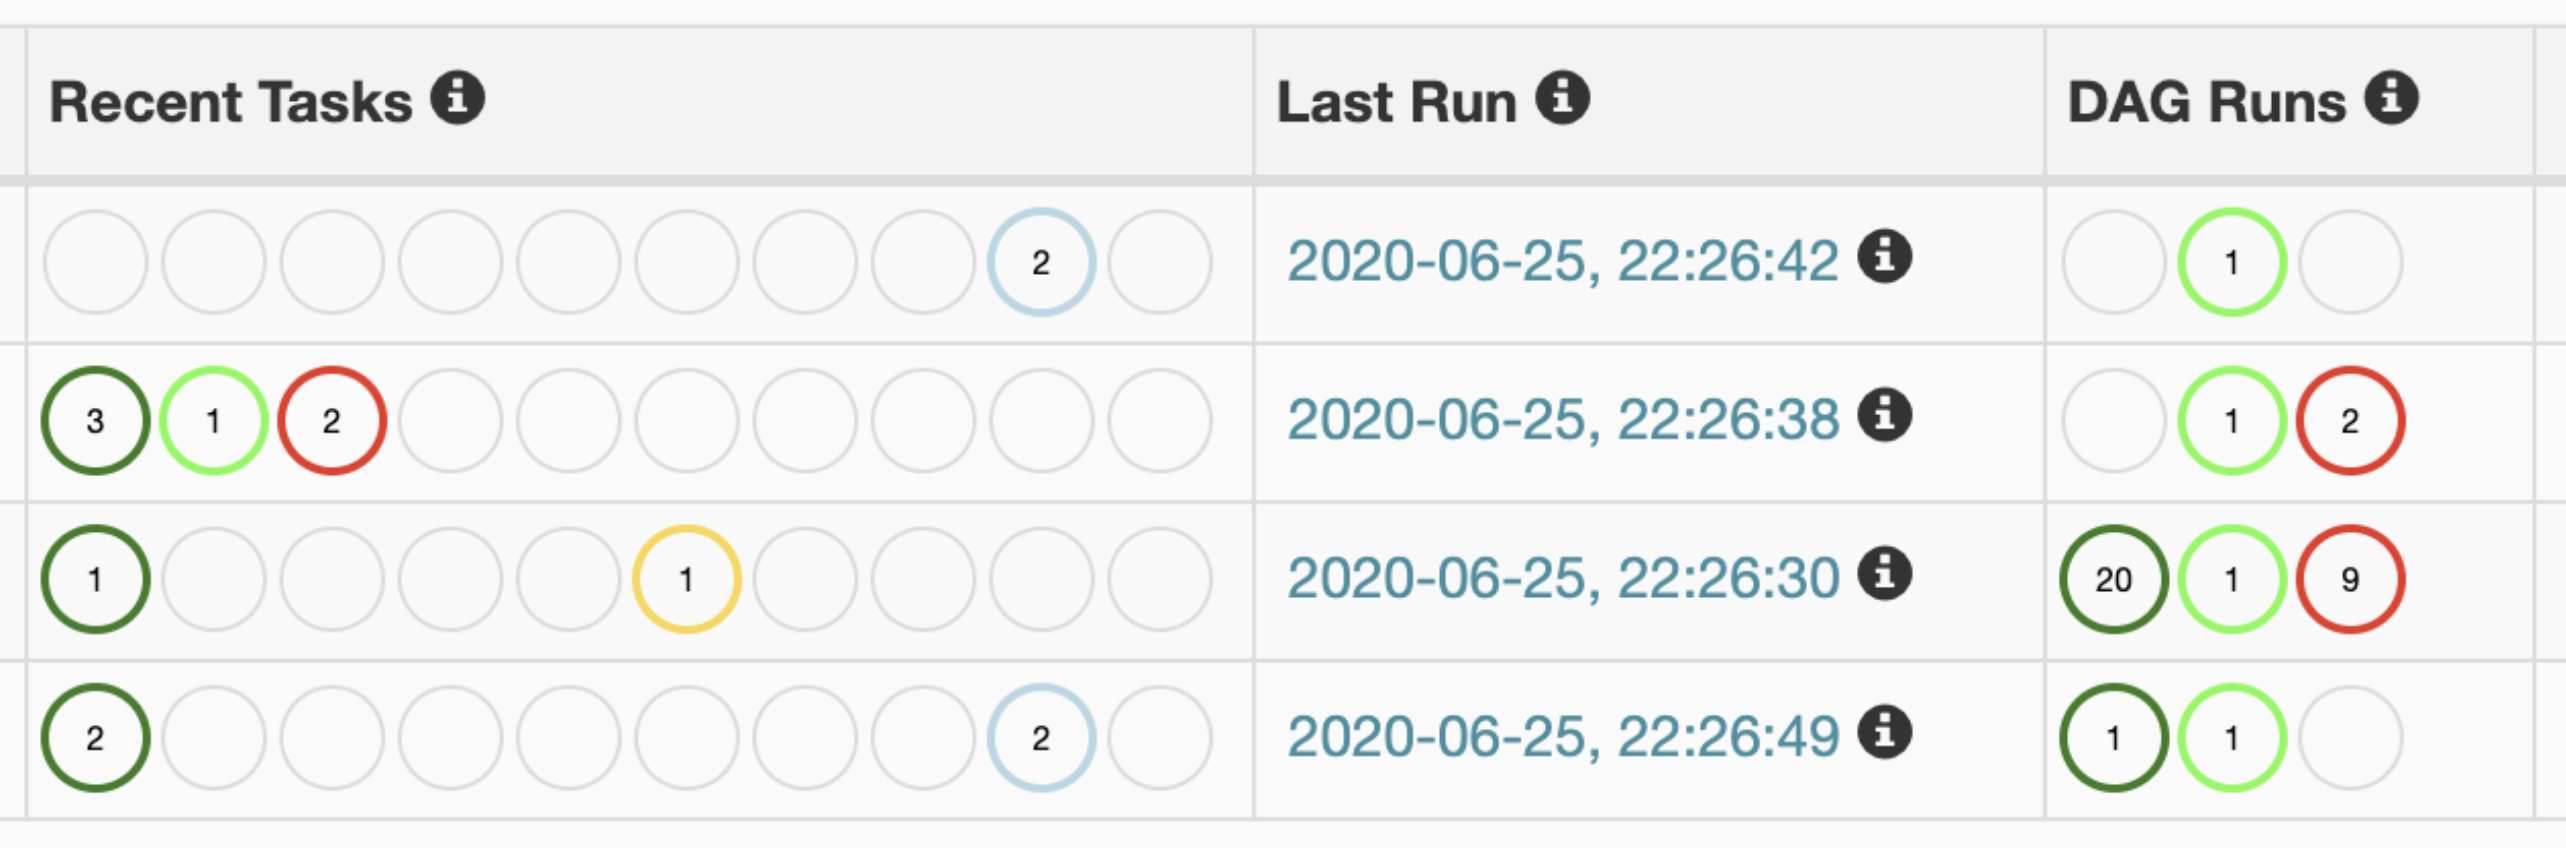Click the red failed tasks circle showing 2
This screenshot has width=2566, height=848.
tap(332, 421)
